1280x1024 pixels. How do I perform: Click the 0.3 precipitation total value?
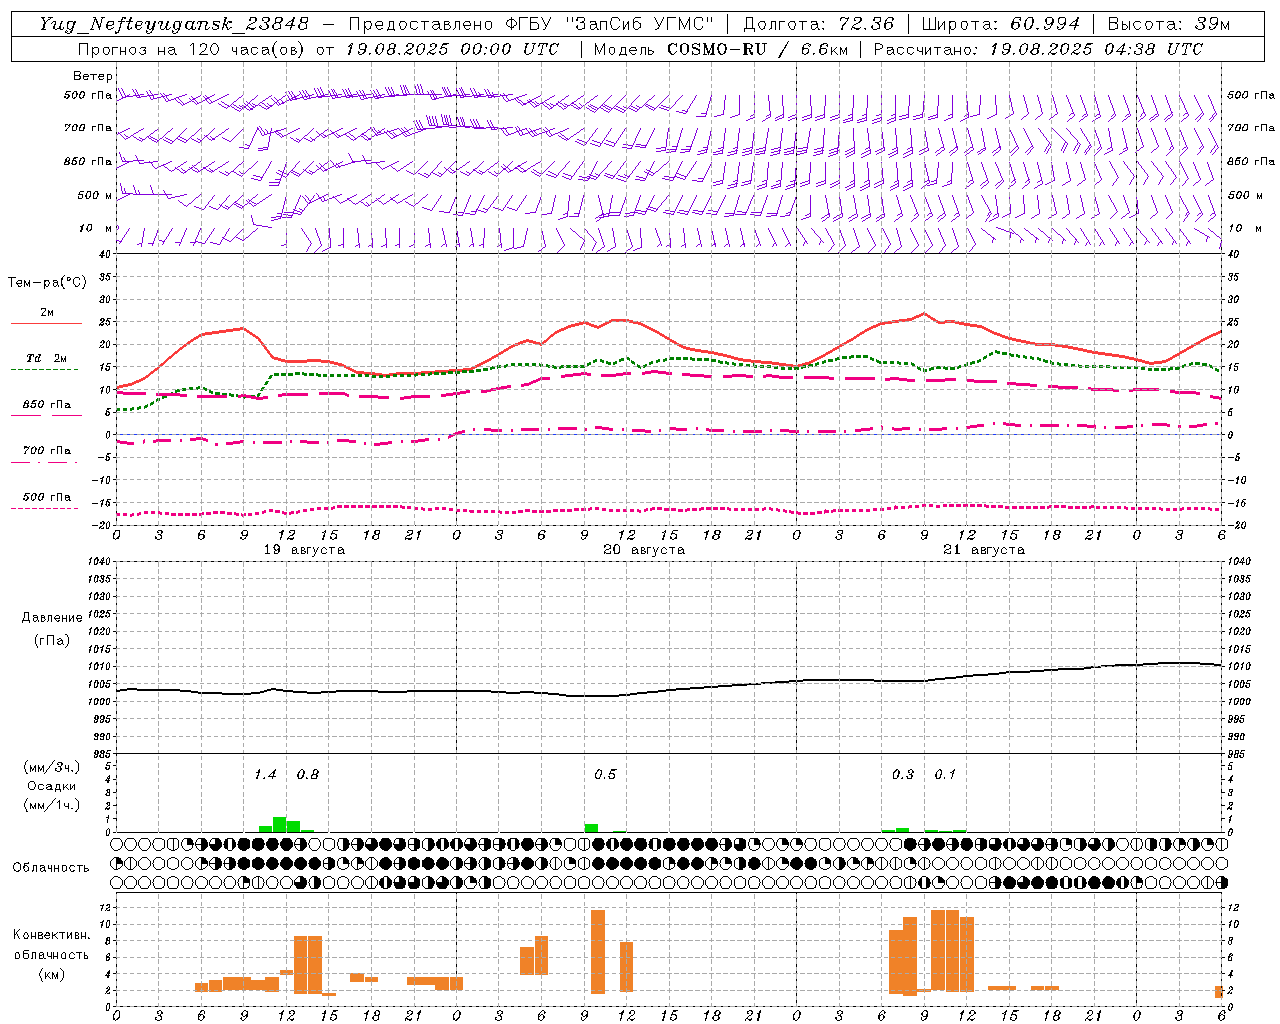tap(903, 774)
